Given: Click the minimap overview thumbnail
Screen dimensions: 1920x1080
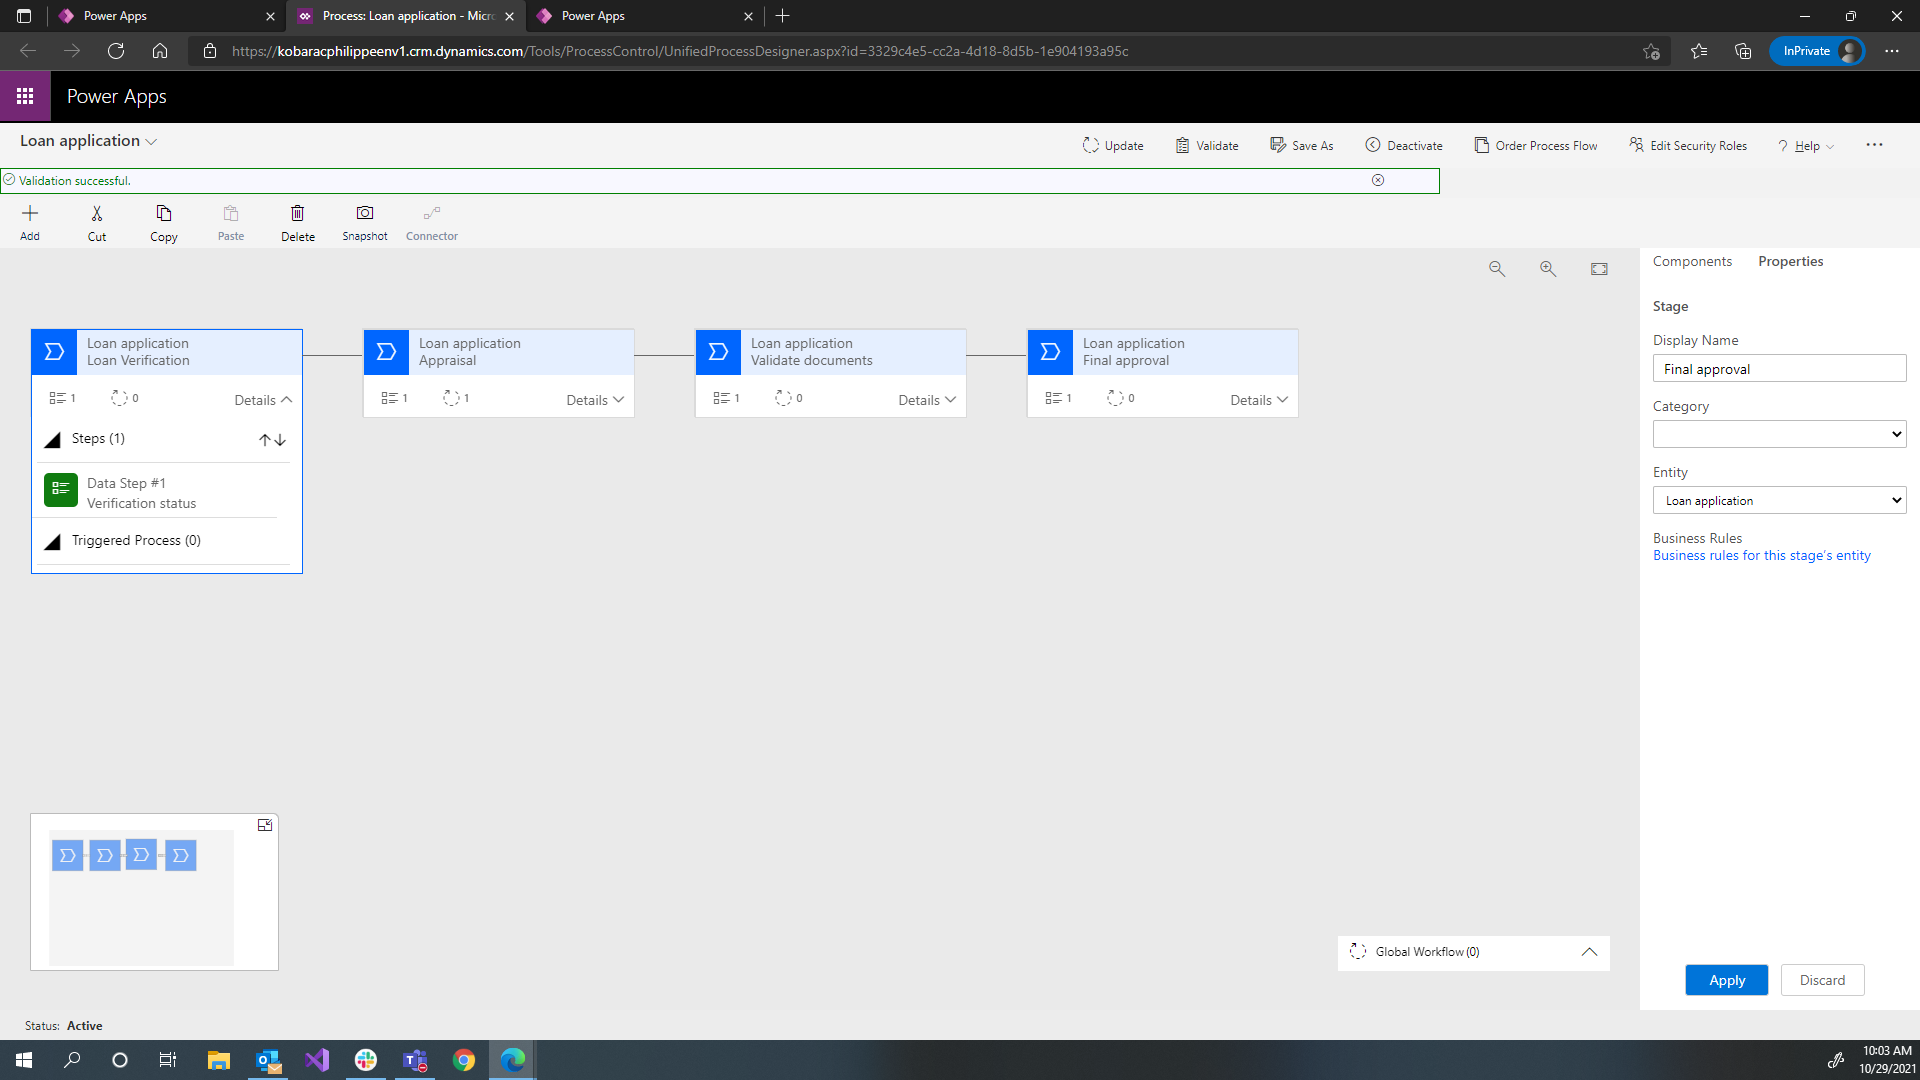Looking at the screenshot, I should point(141,897).
